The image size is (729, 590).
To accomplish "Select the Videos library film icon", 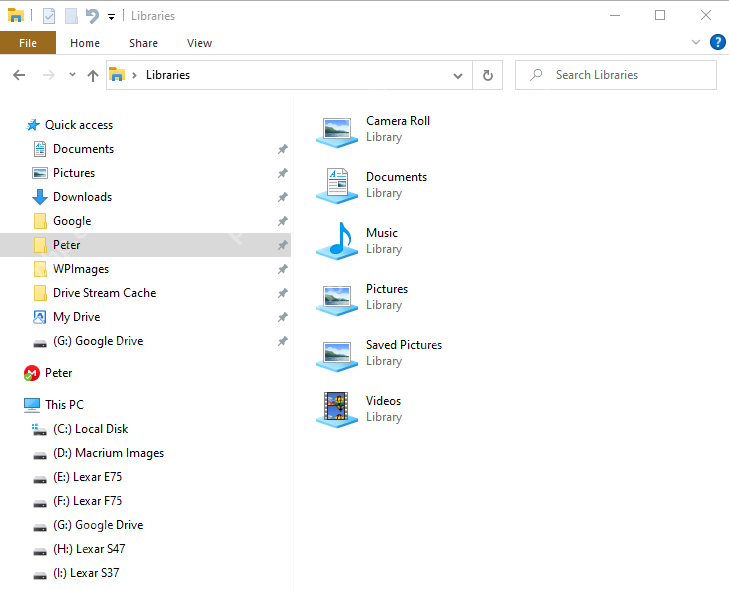I will [337, 410].
